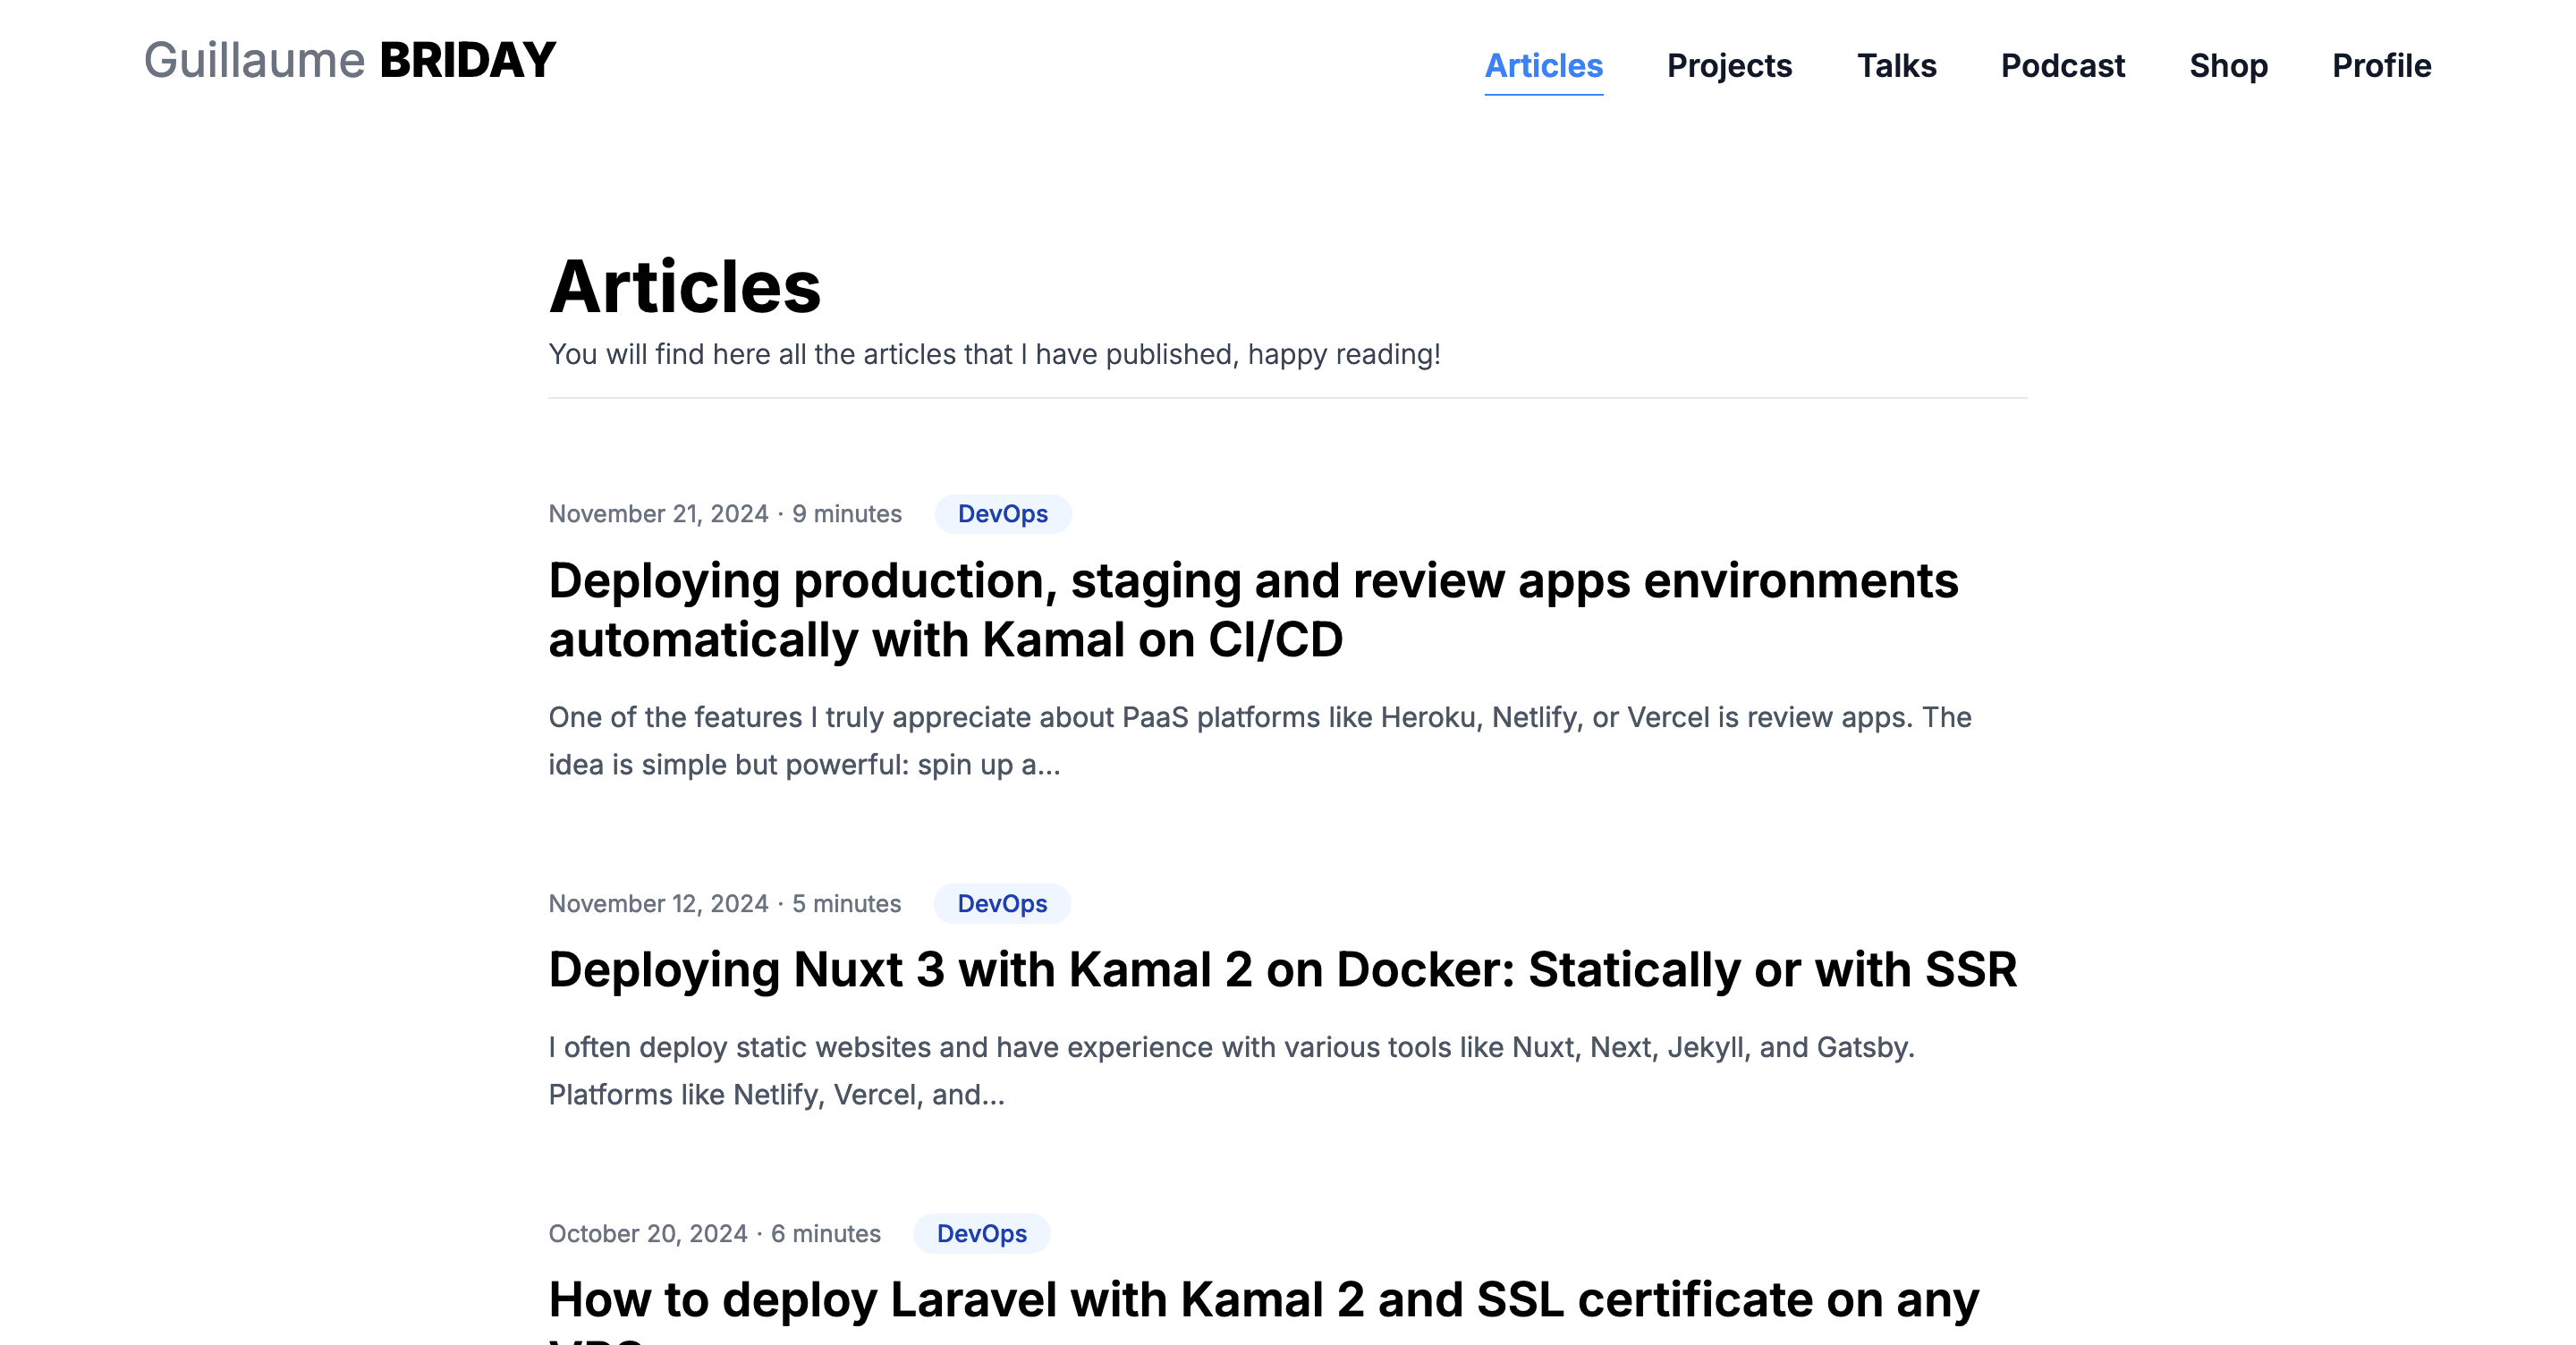Click DevOps tag on November 21 article
Image resolution: width=2576 pixels, height=1345 pixels.
pos(1002,514)
